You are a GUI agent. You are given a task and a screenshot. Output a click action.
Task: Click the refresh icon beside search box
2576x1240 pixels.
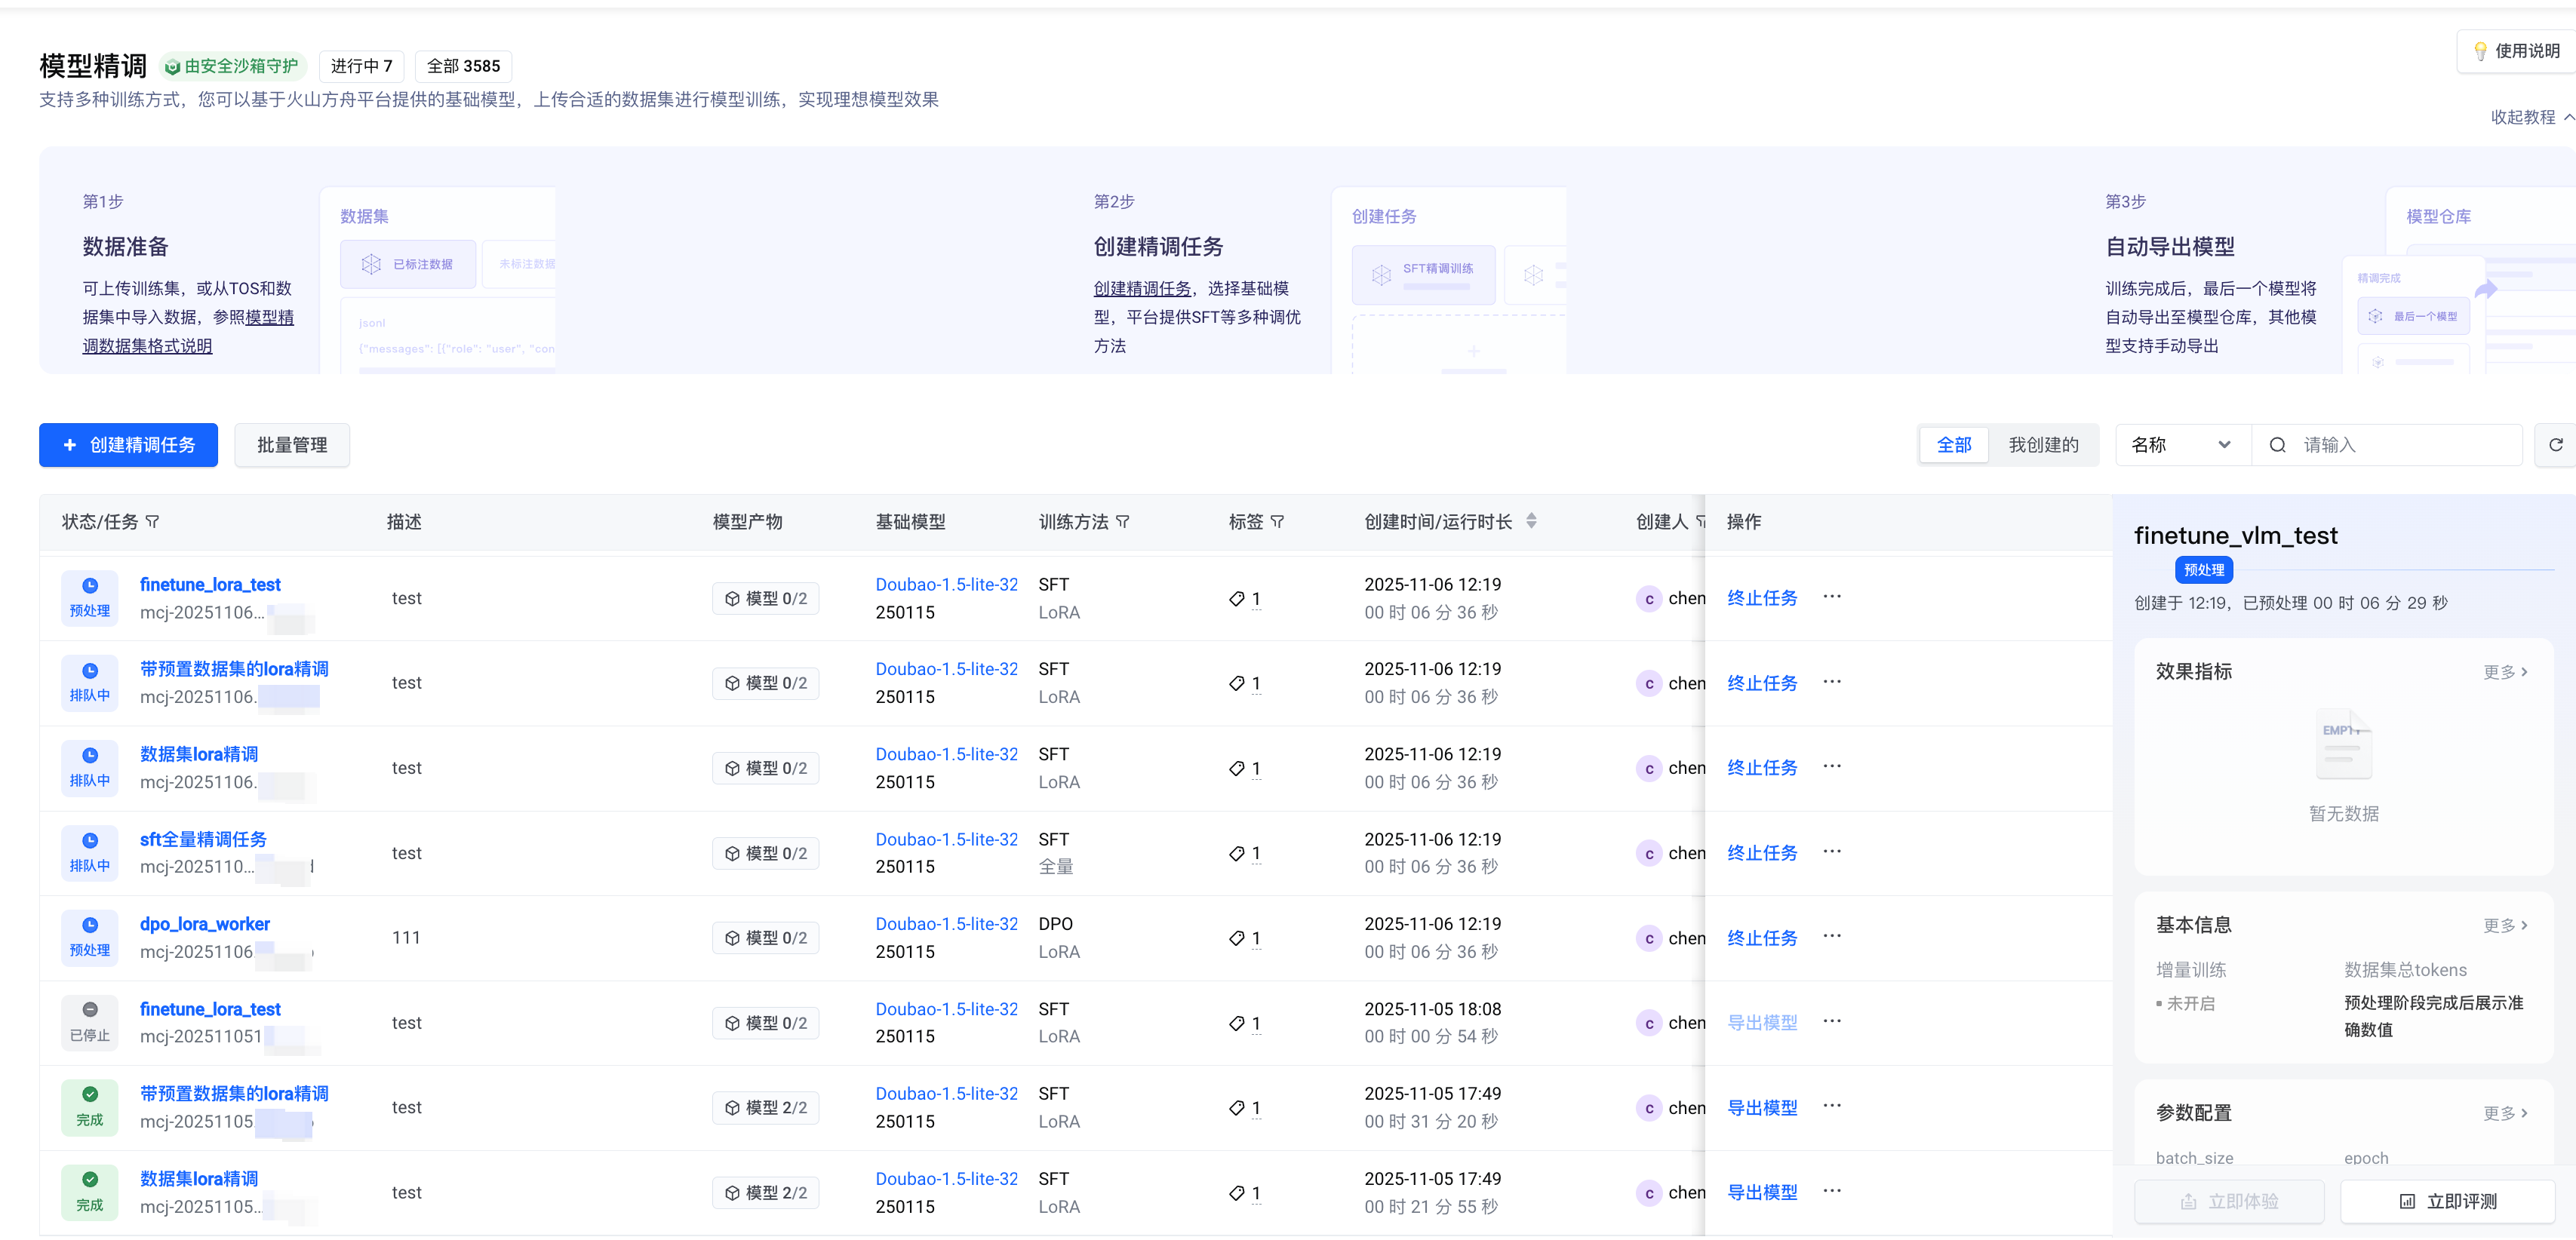[2555, 445]
